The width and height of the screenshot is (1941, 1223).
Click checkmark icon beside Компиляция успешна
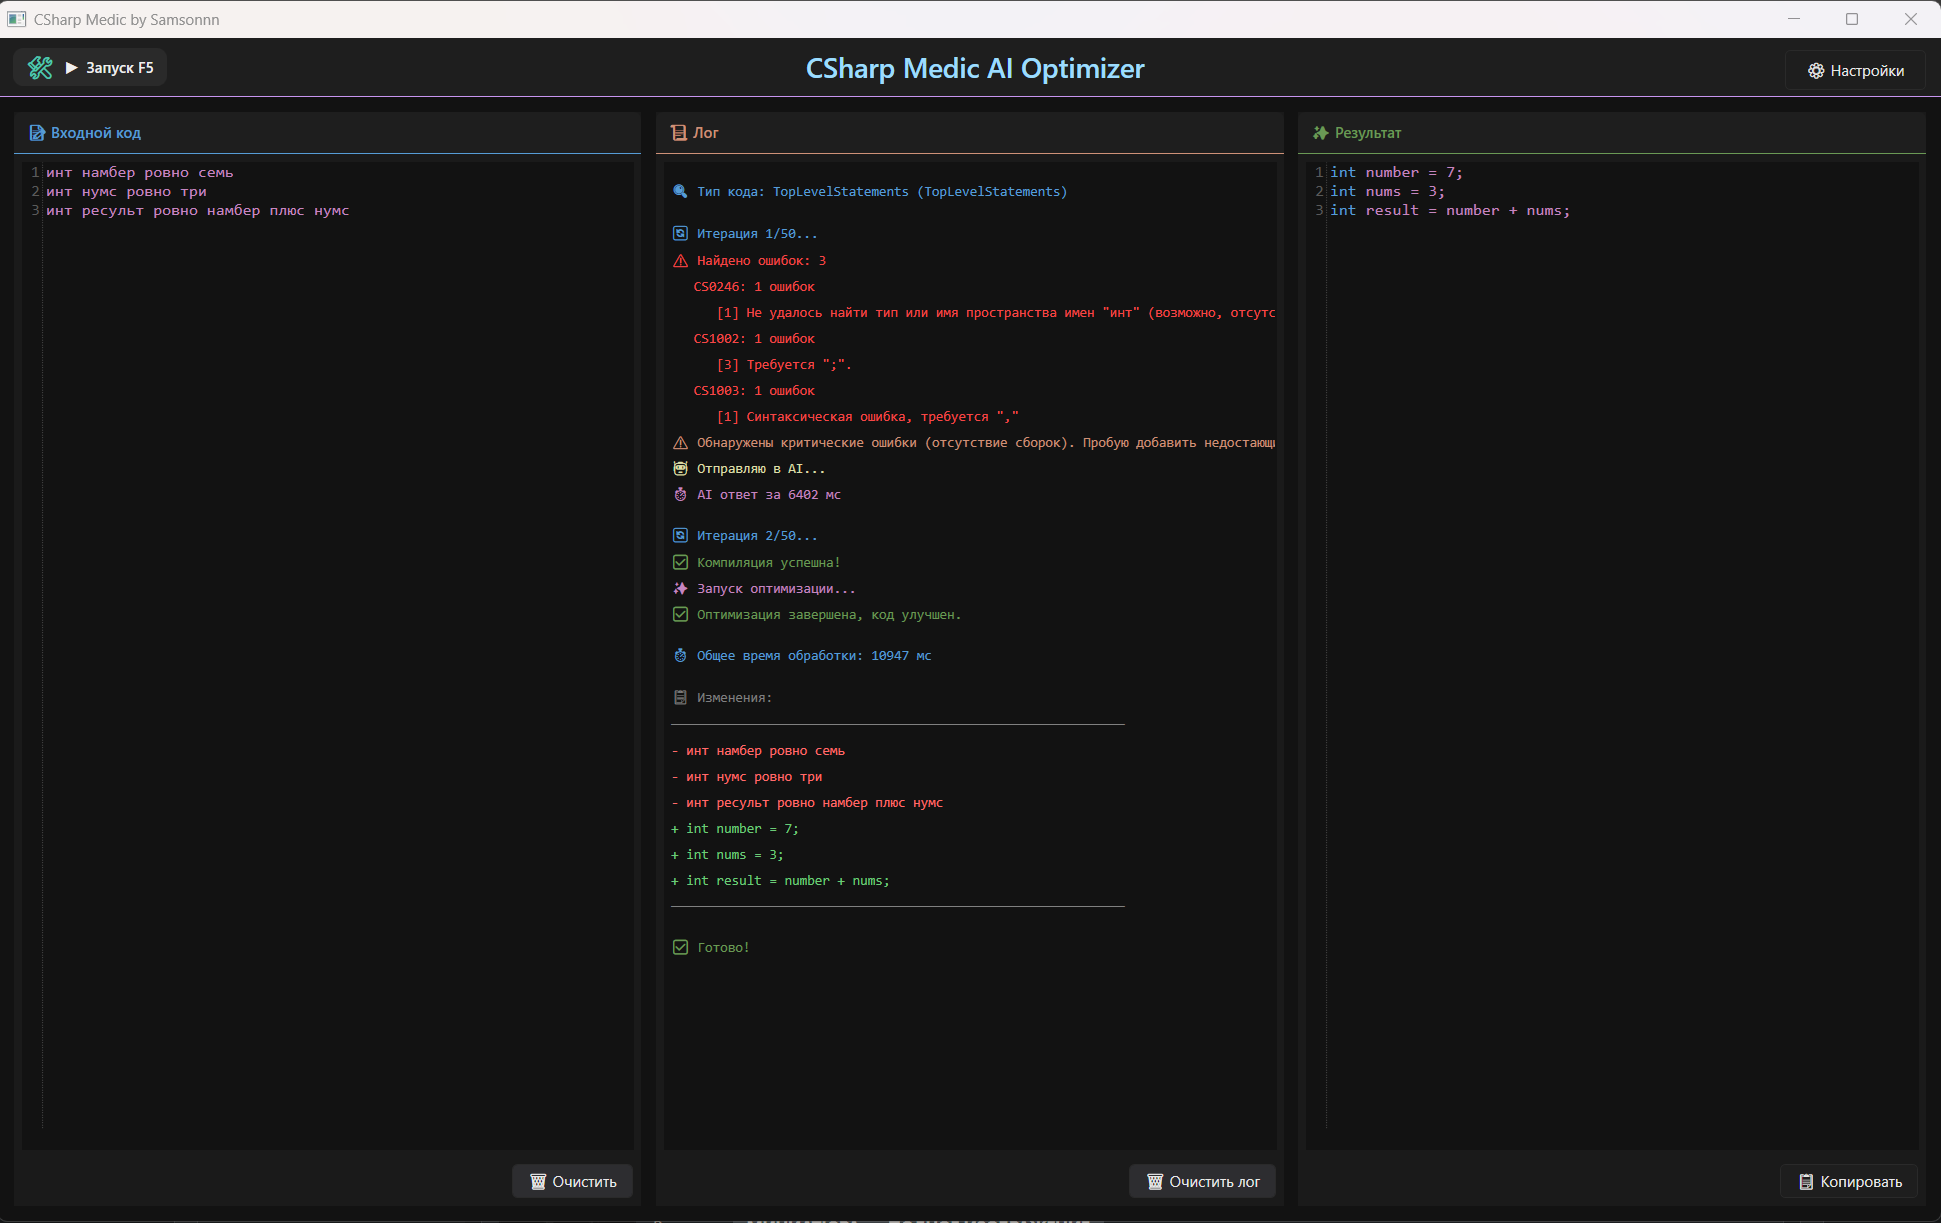(680, 563)
